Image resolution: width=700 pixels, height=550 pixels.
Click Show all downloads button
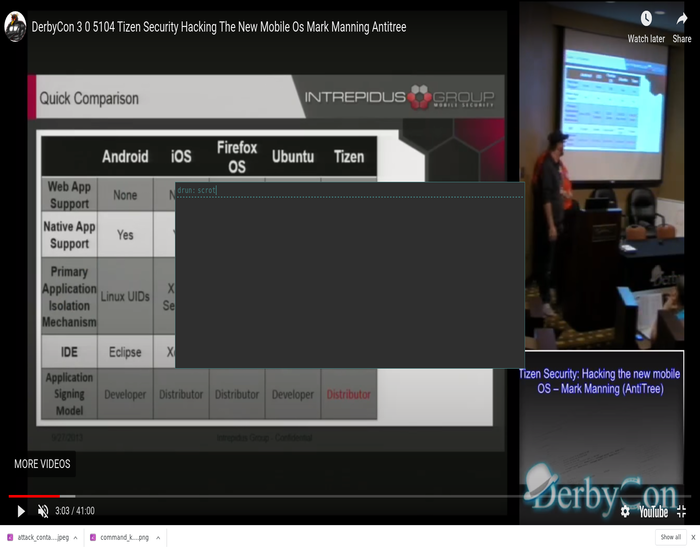671,537
